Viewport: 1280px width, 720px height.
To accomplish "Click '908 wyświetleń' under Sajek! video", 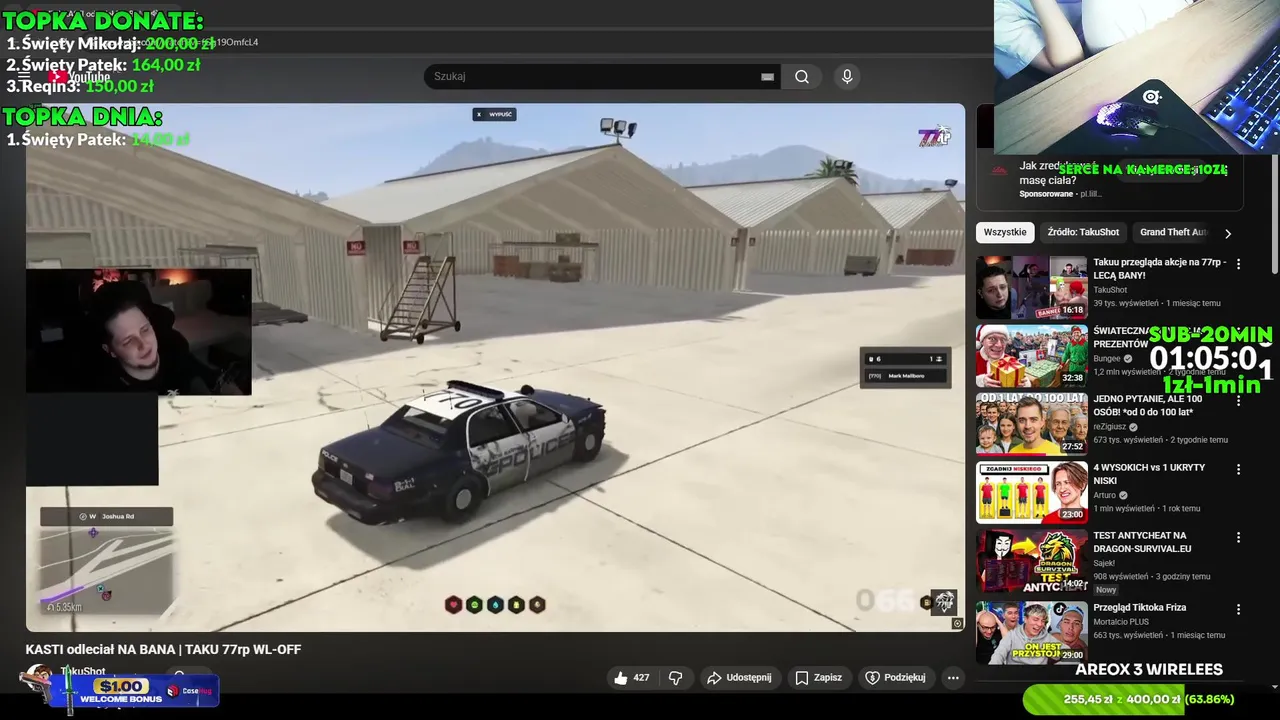I will click(x=1121, y=576).
